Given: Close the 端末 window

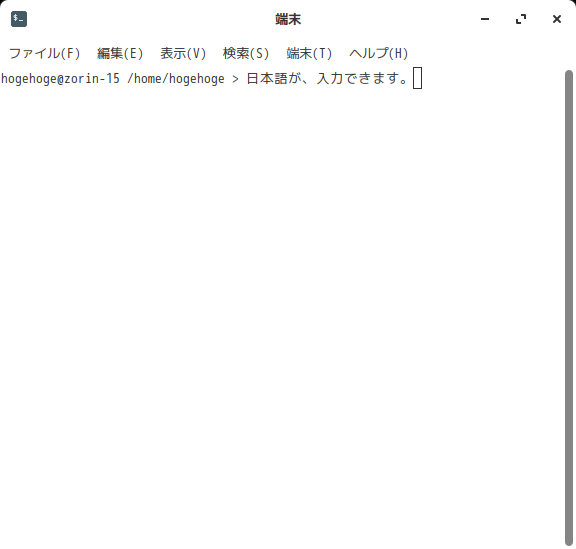Looking at the screenshot, I should (557, 19).
